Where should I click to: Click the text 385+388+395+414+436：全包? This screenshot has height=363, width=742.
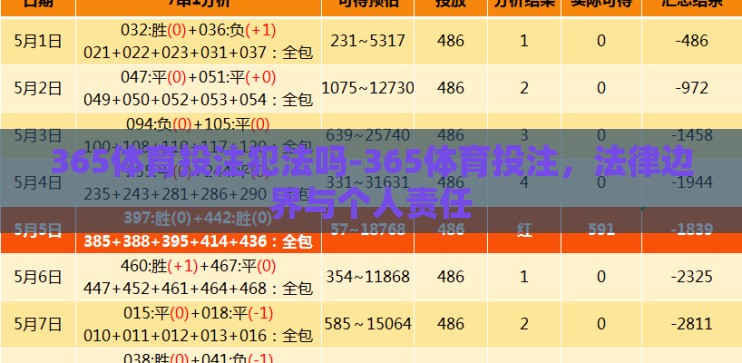tap(198, 242)
